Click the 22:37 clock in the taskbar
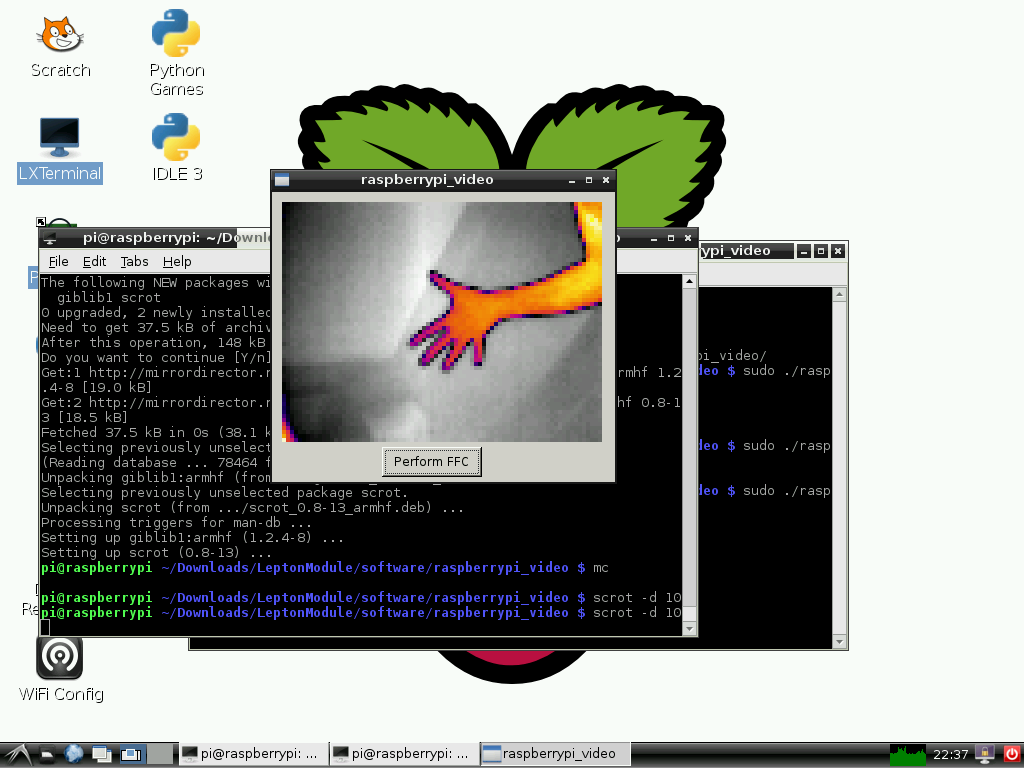Image resolution: width=1024 pixels, height=768 pixels. 950,754
